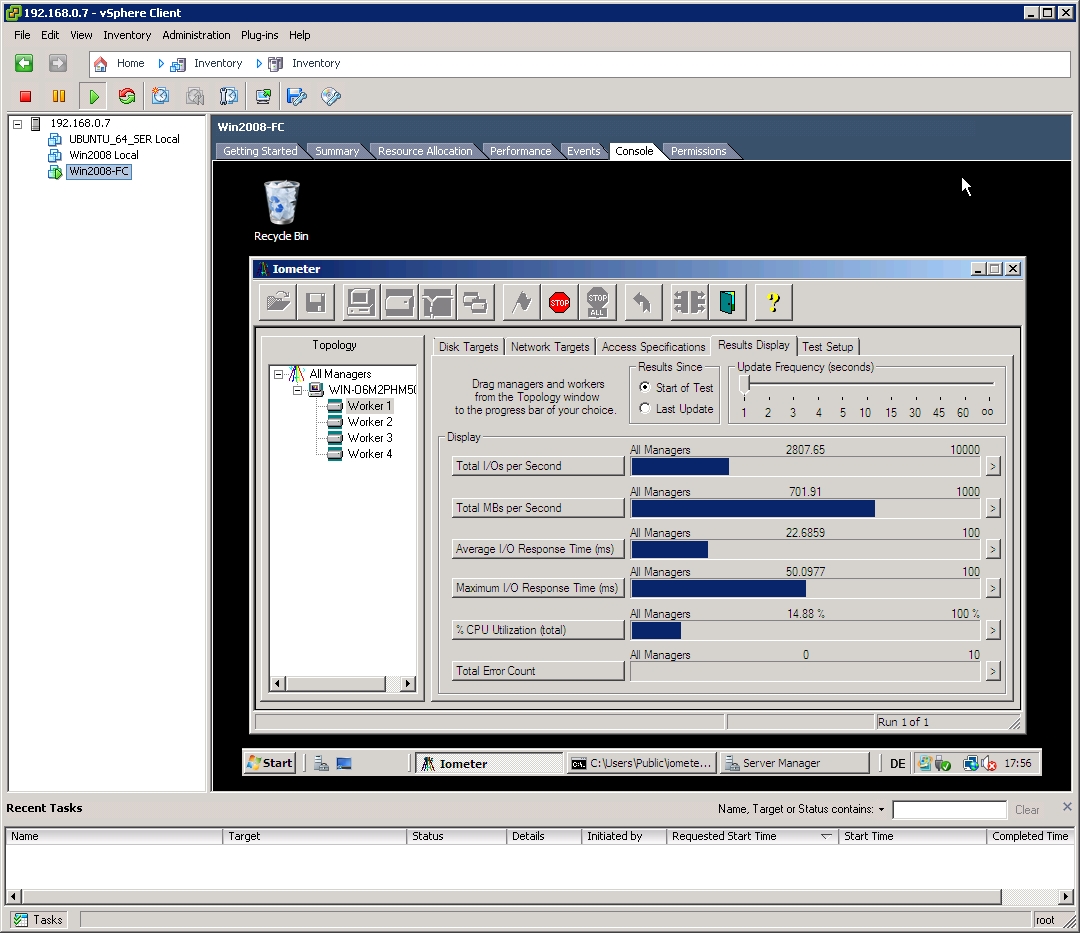Switch to the Performance tab
Image resolution: width=1080 pixels, height=933 pixels.
(520, 151)
